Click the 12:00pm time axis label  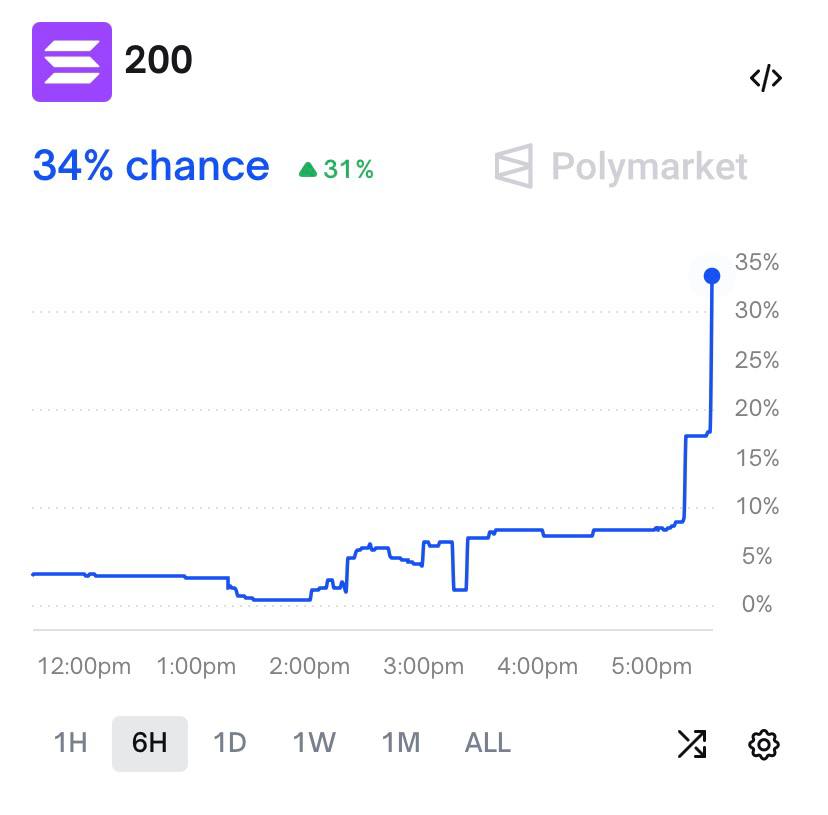(x=84, y=667)
